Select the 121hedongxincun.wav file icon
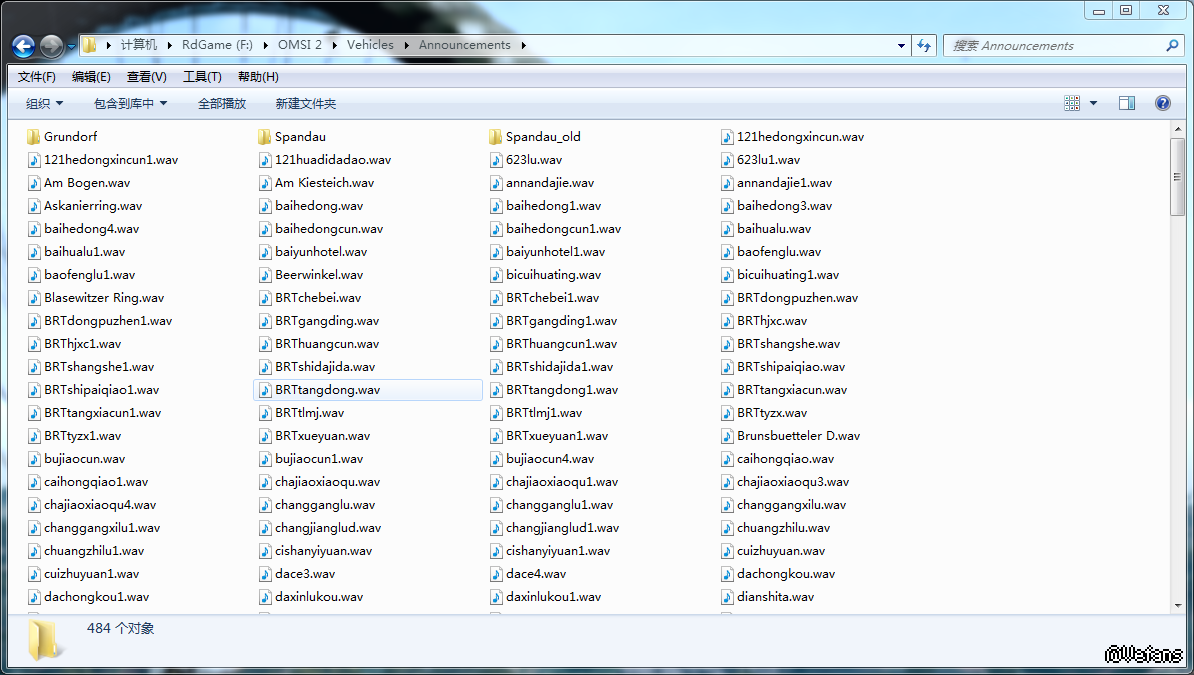 click(x=726, y=137)
